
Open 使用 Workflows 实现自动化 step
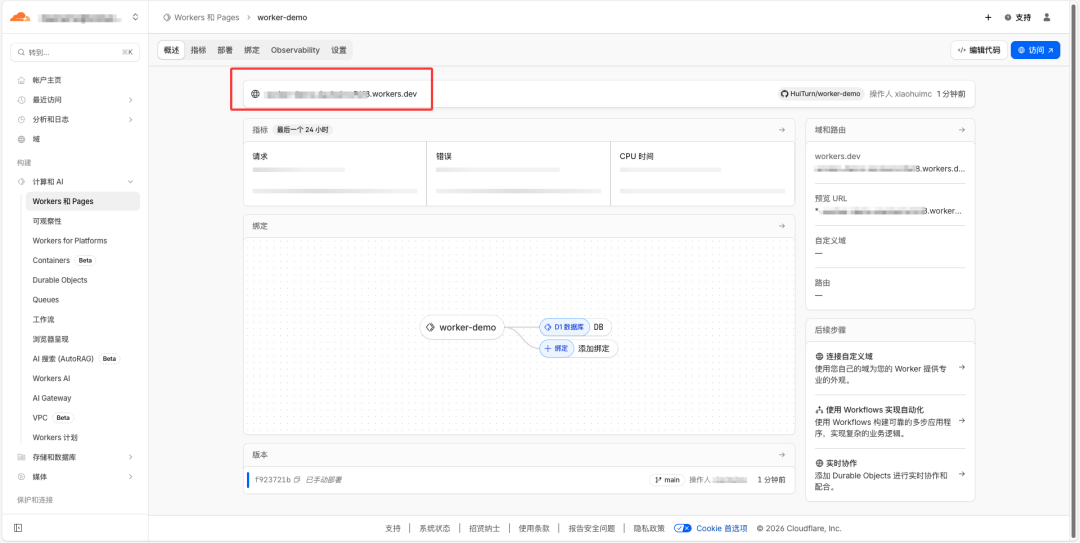click(x=890, y=421)
